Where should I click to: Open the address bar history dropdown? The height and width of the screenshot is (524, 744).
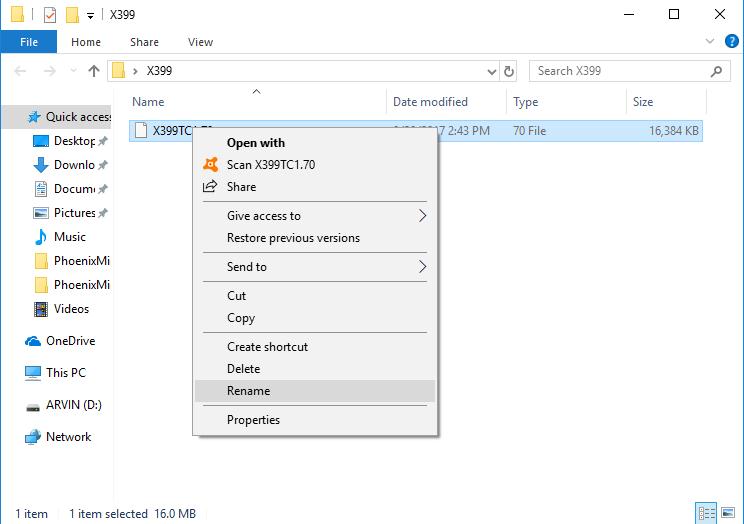[491, 71]
